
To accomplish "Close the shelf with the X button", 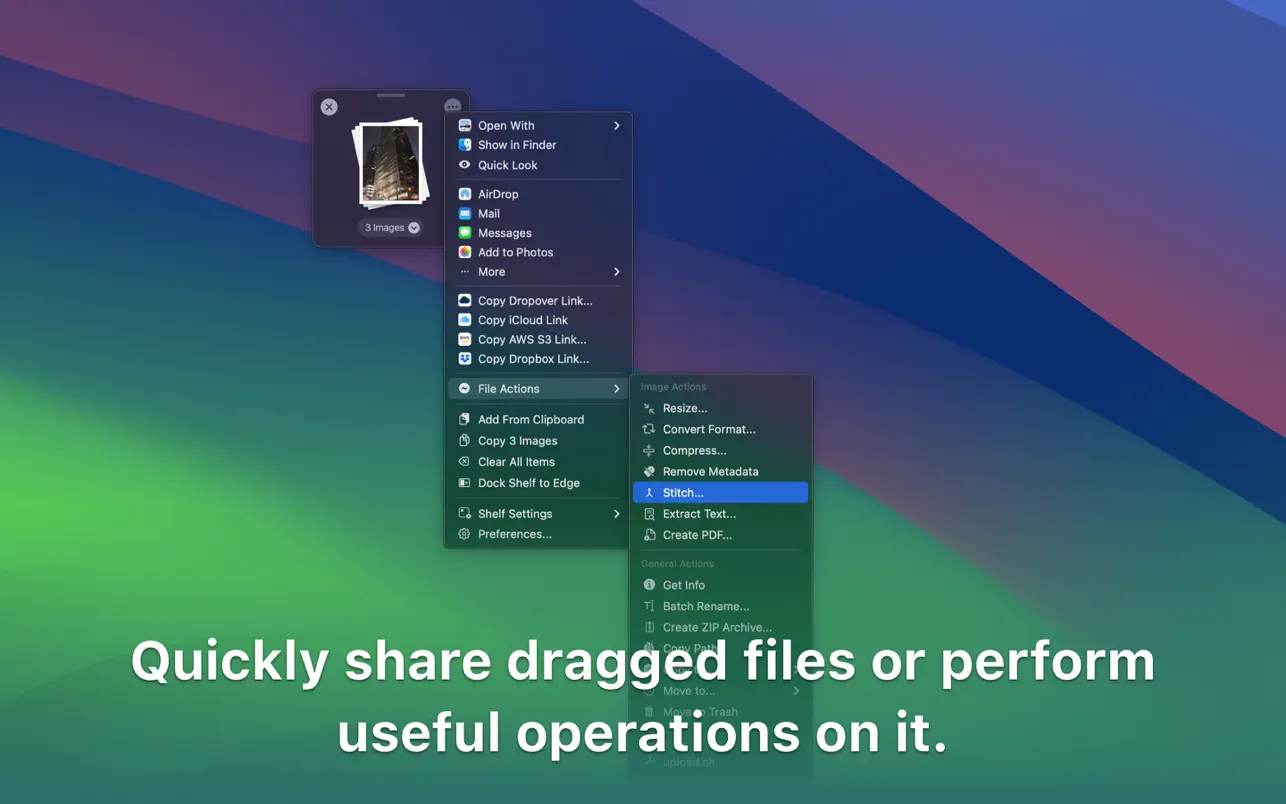I will point(329,107).
